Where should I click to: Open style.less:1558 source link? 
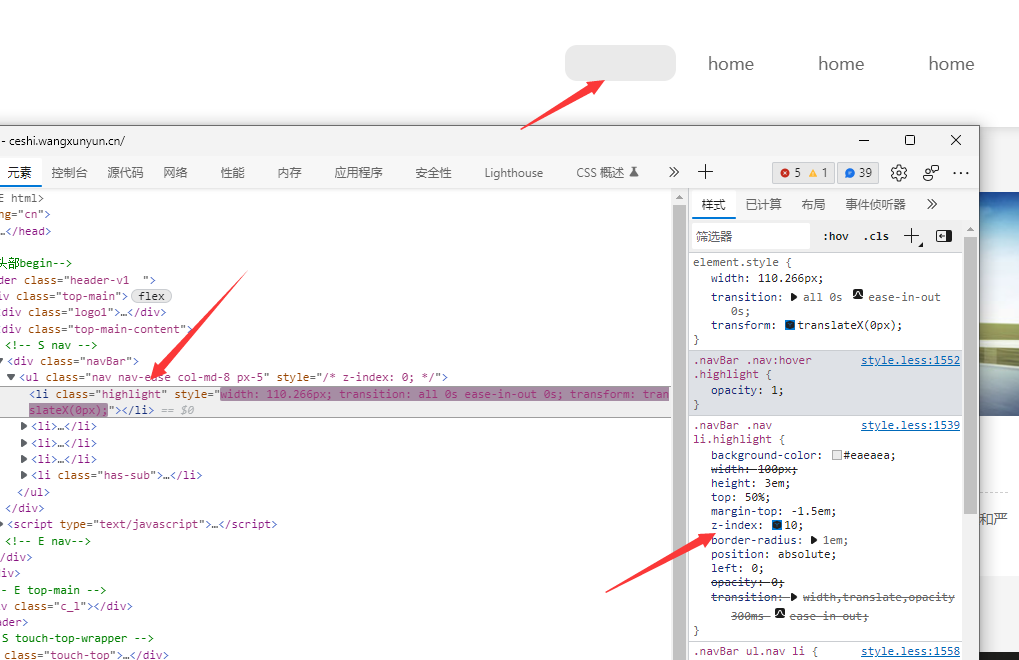tap(910, 651)
